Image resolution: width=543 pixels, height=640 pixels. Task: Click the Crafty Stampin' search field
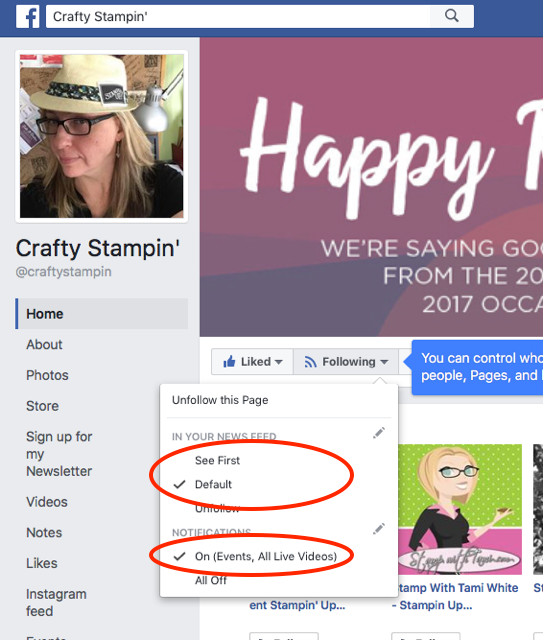tap(238, 16)
